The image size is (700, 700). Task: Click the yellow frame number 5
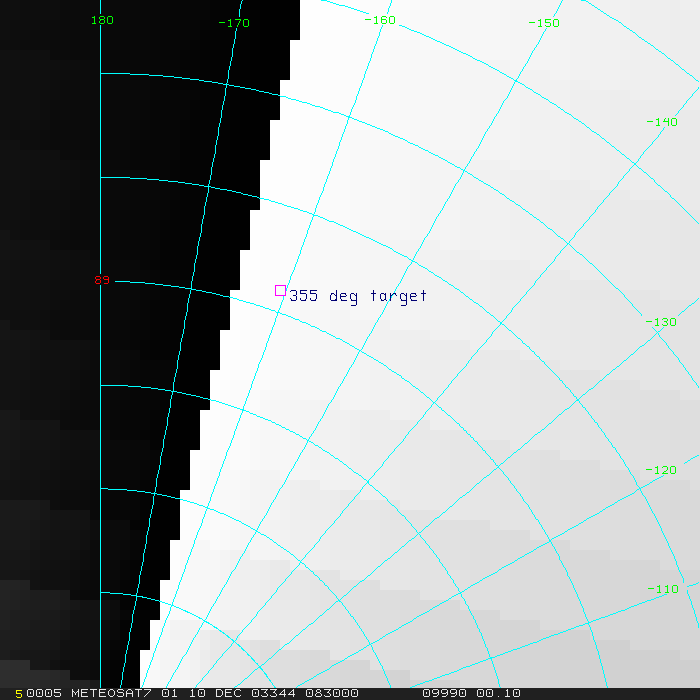(x=19, y=694)
